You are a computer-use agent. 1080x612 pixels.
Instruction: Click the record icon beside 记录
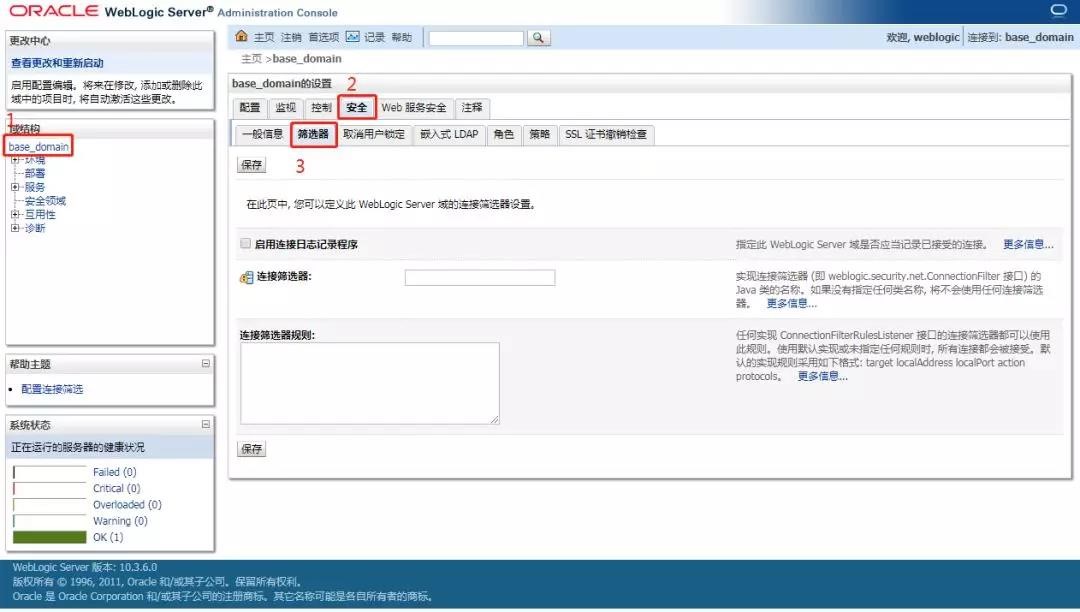353,36
